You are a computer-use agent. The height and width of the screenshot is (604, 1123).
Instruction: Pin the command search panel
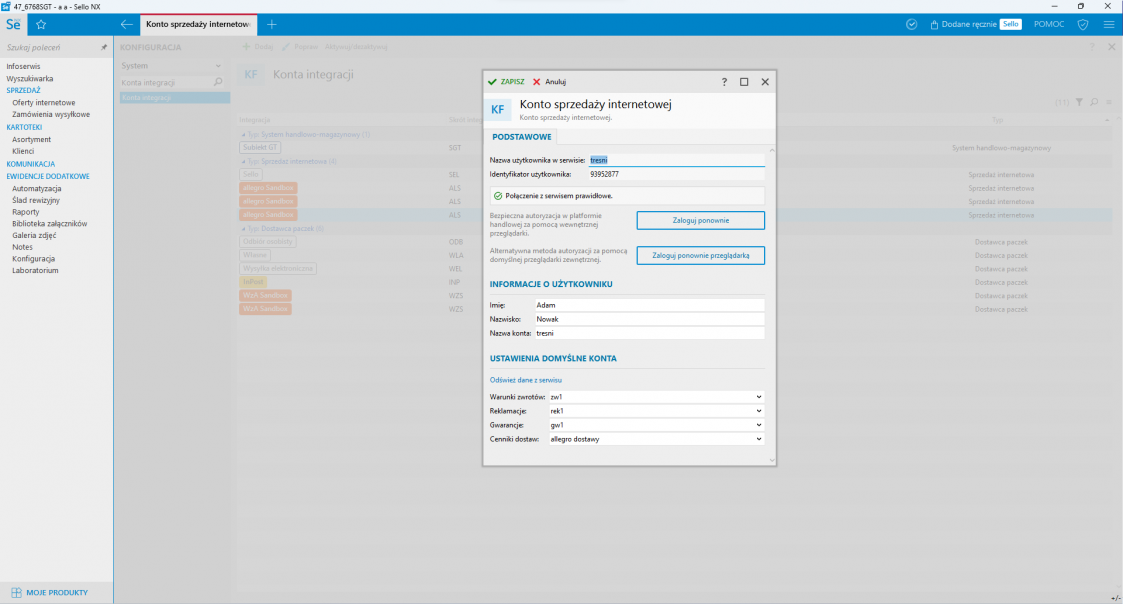tap(104, 47)
